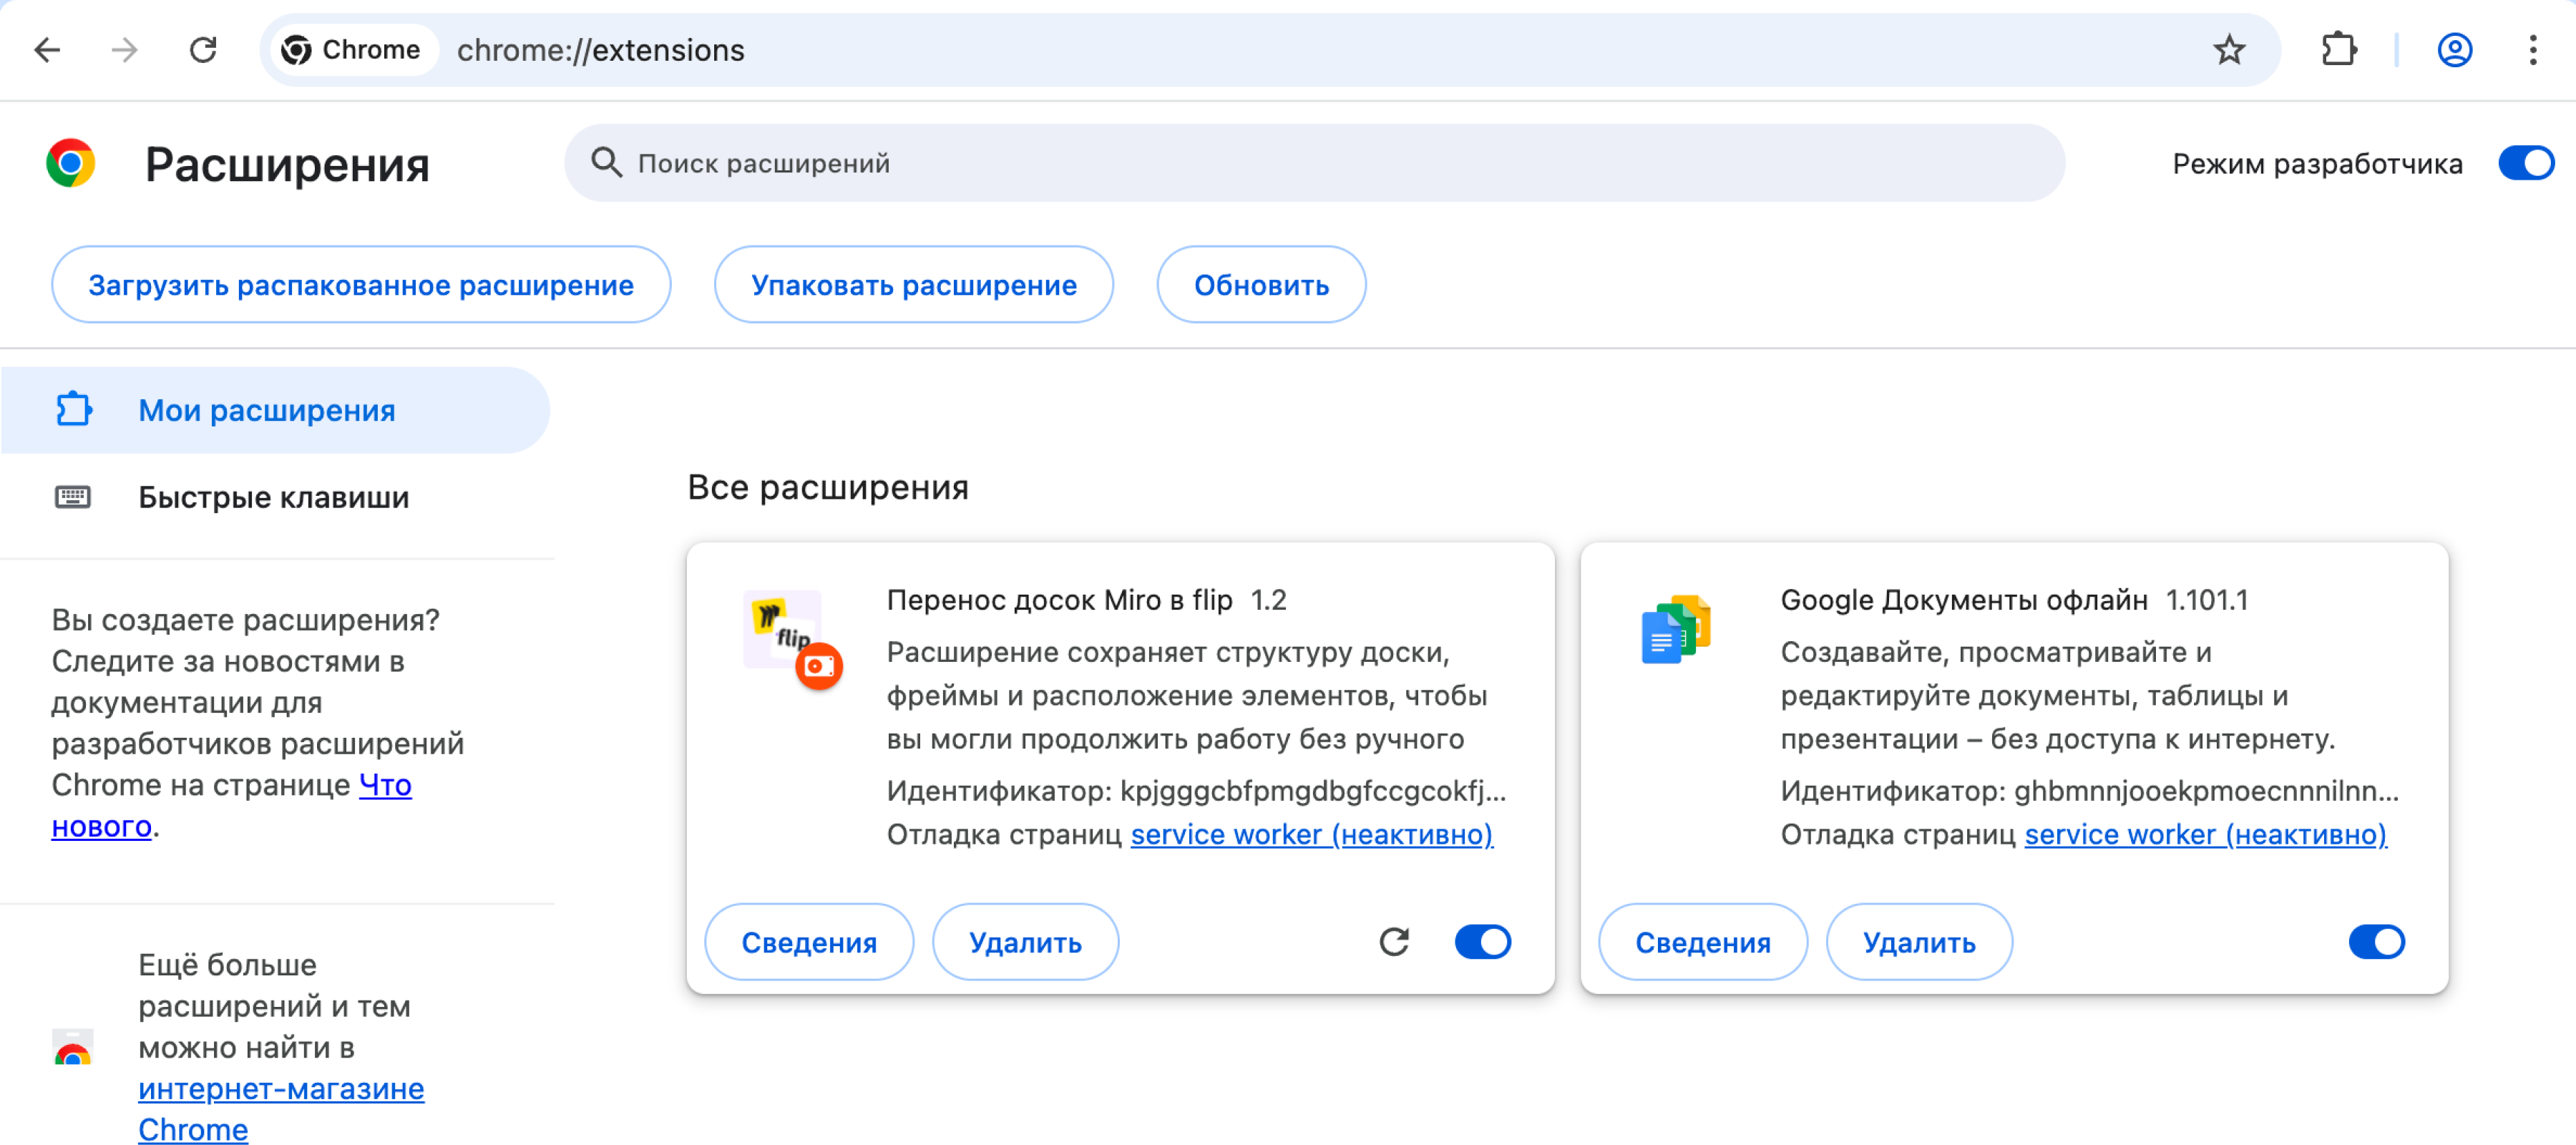Click the Все расширения heading
Screen dimensions: 2576x1145
click(x=828, y=487)
